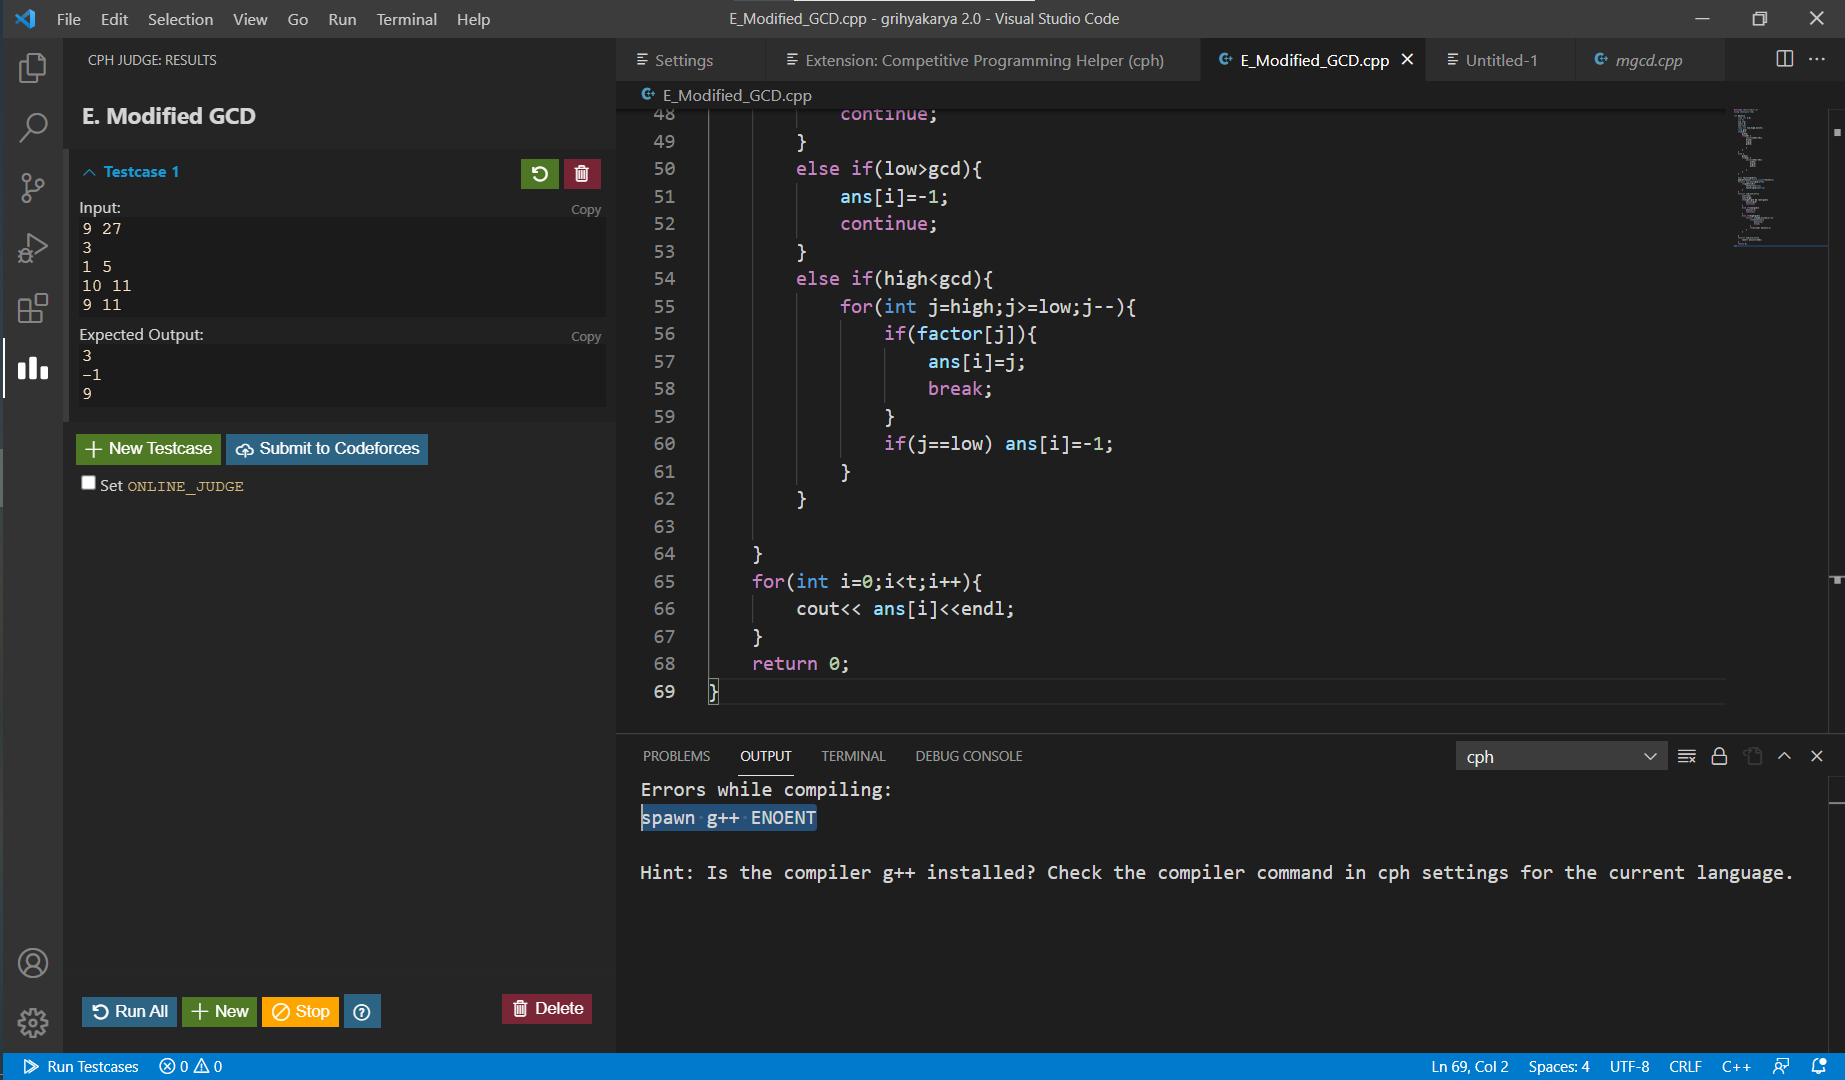This screenshot has width=1845, height=1080.
Task: Clear the Output panel contents
Action: (1686, 756)
